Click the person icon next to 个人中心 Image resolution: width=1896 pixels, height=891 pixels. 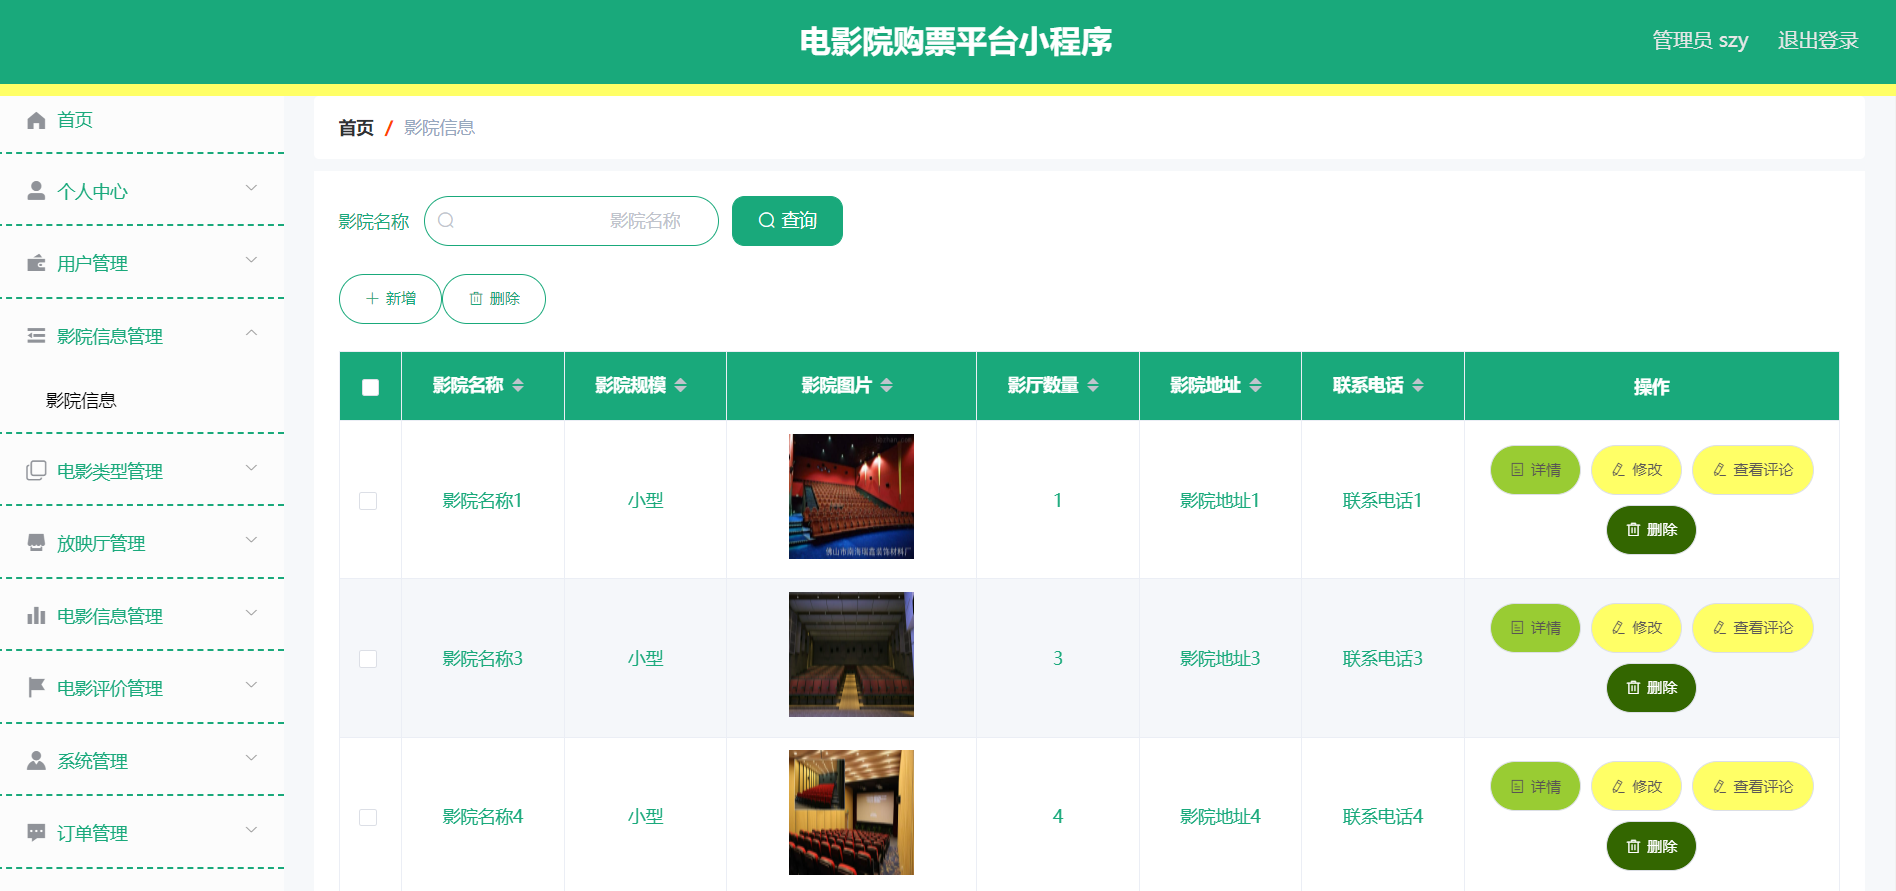pos(36,191)
